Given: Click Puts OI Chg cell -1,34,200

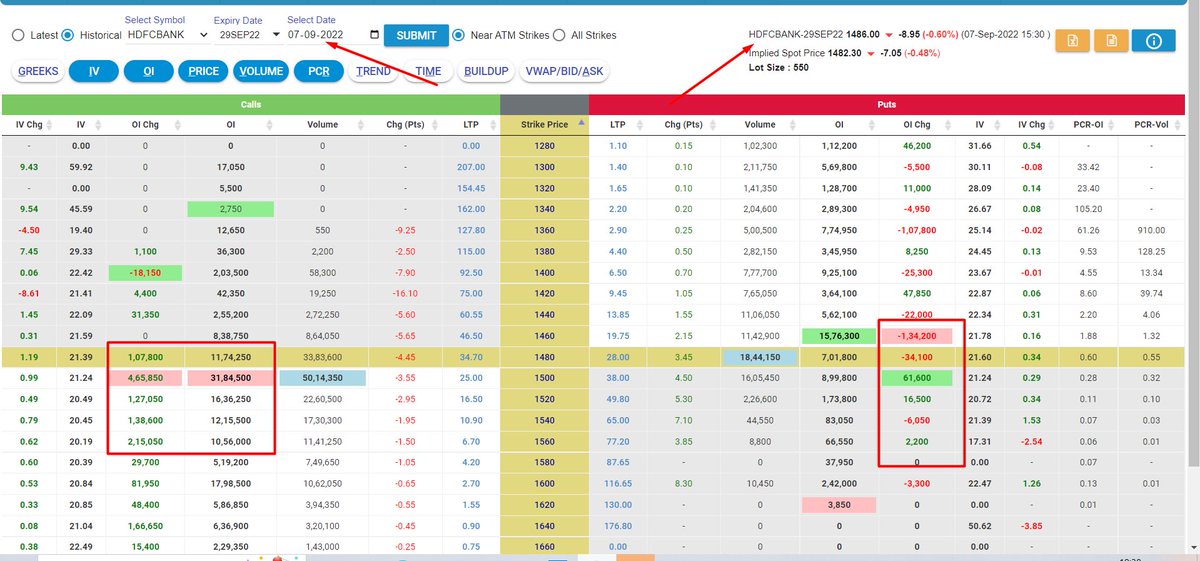Looking at the screenshot, I should 918,336.
